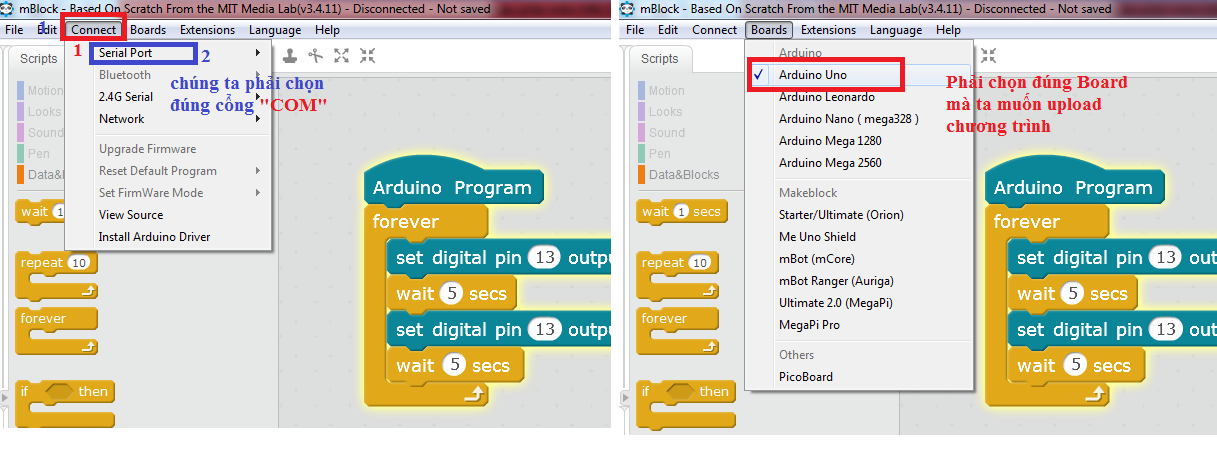Click the purple Looks swatch in right window

point(642,112)
